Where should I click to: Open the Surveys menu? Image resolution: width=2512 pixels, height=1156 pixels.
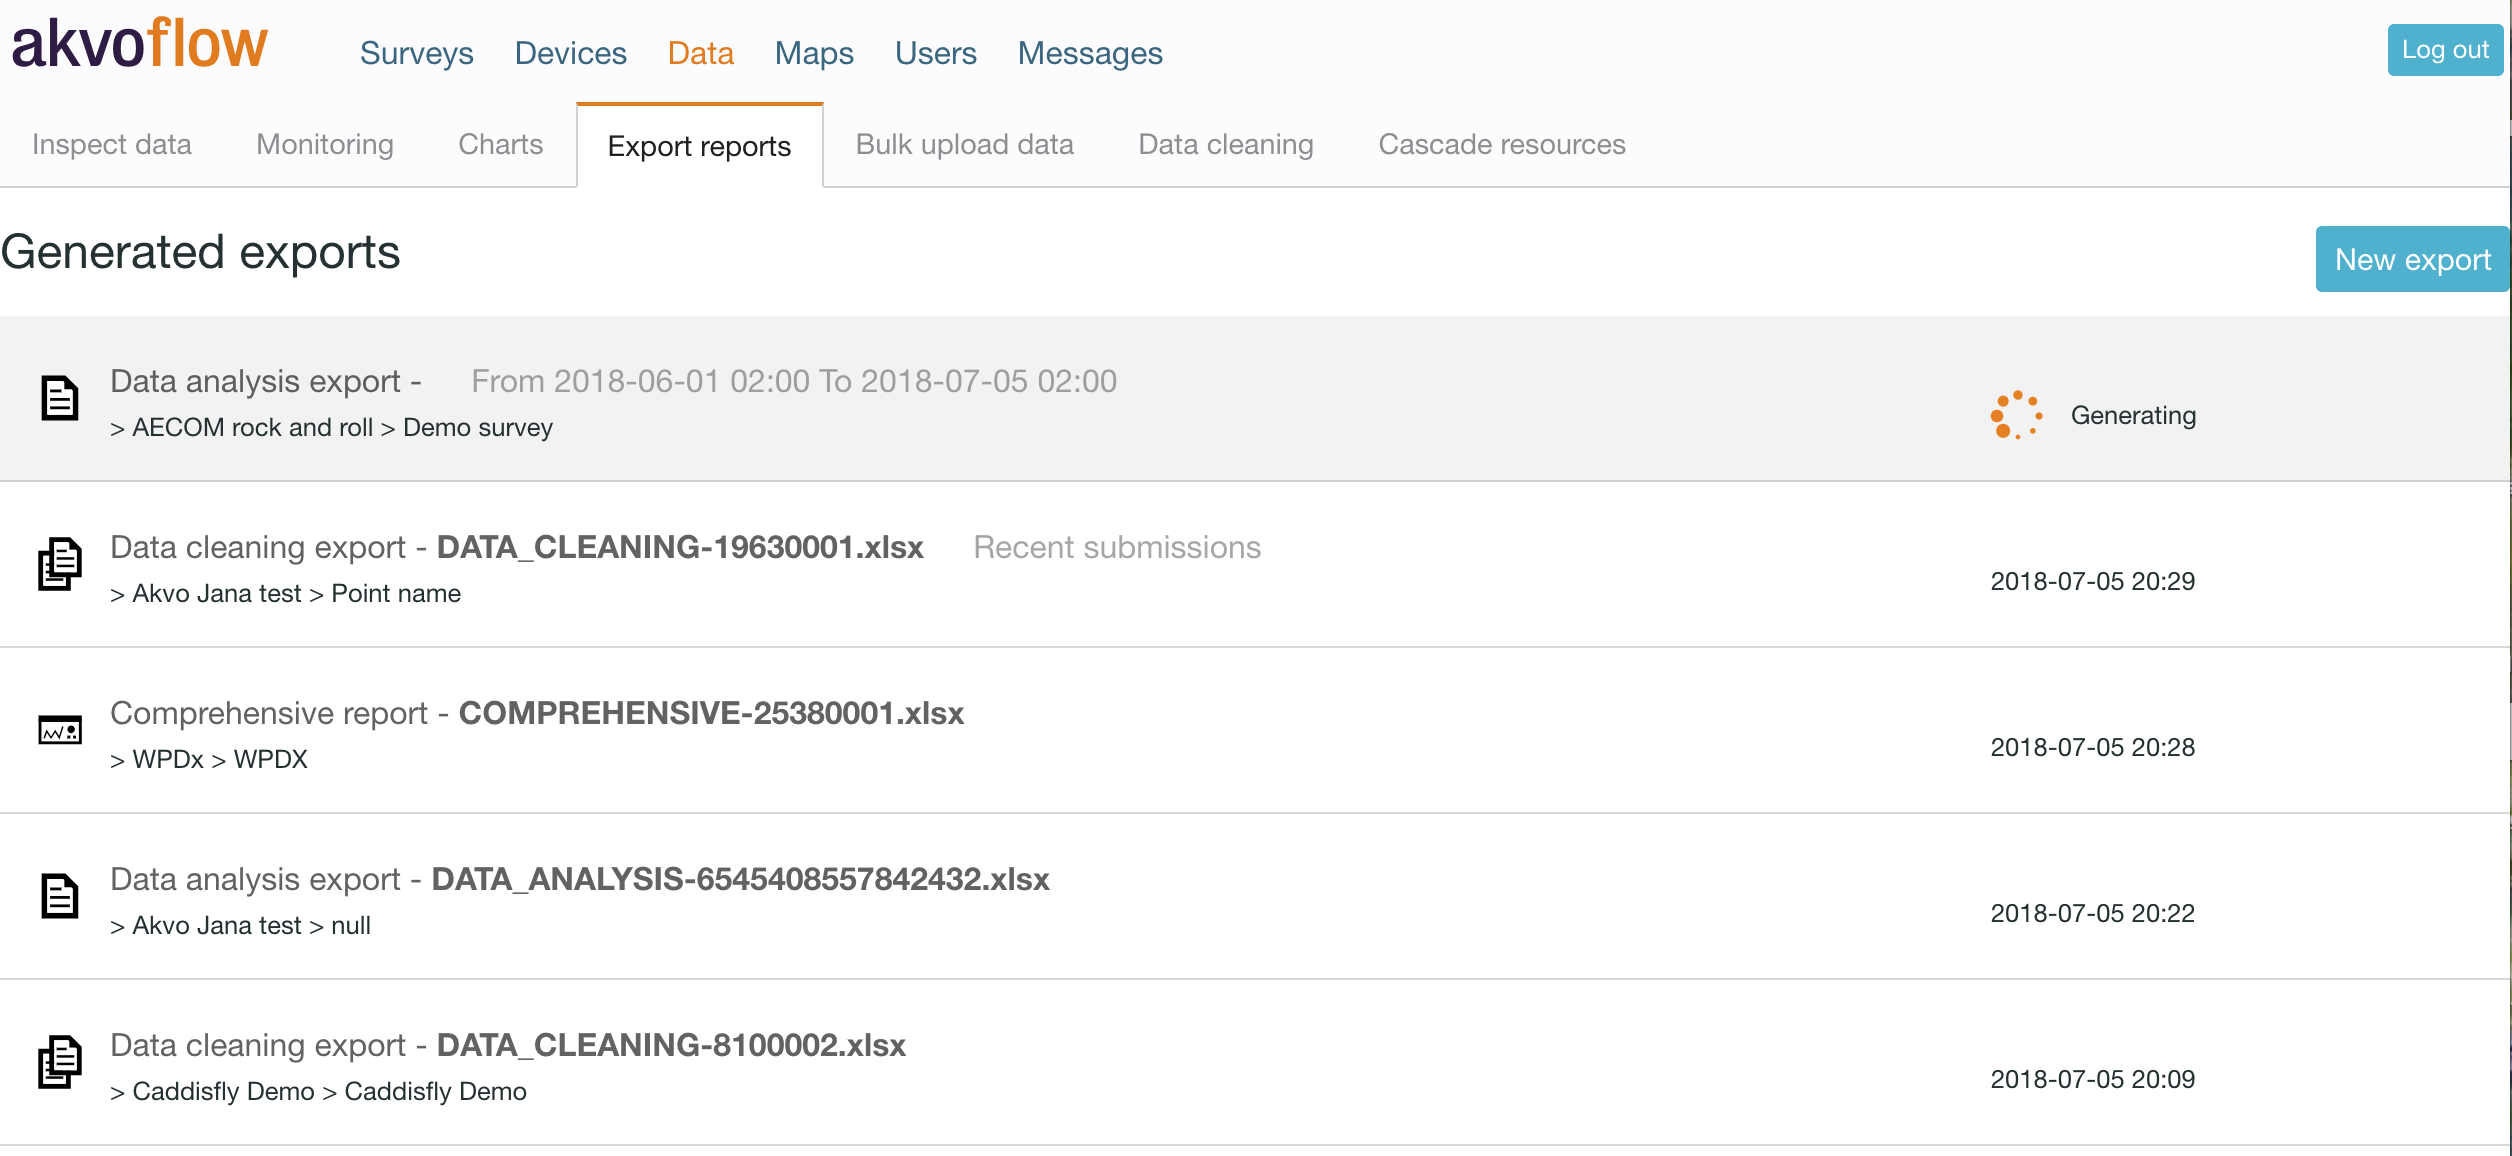point(416,53)
